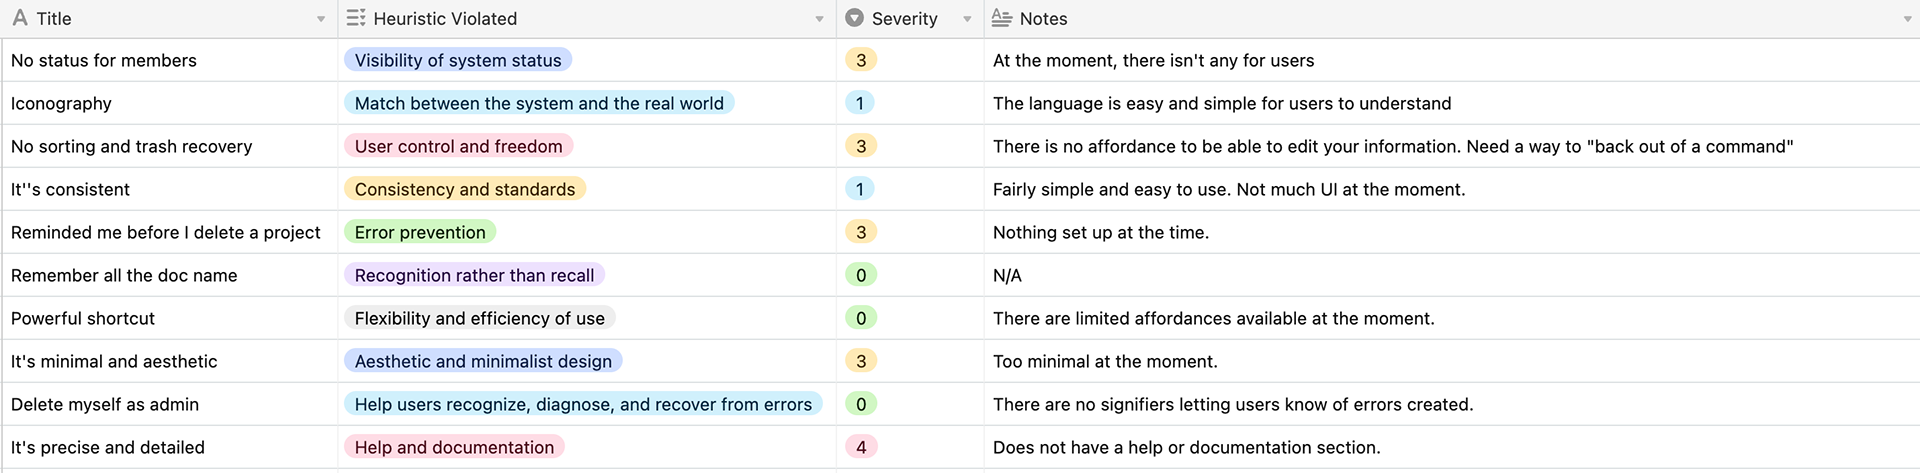Screen dimensions: 1920x473
Task: Click the Title column text-type icon
Action: coord(20,18)
